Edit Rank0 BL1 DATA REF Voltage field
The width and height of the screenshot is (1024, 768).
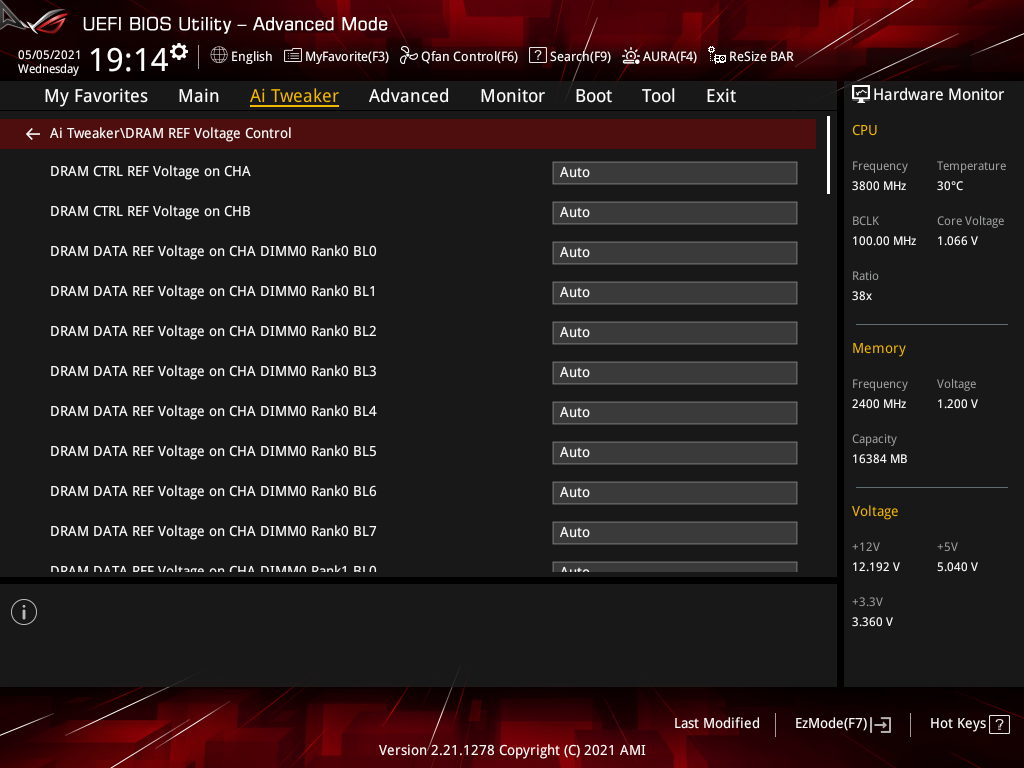pyautogui.click(x=675, y=293)
